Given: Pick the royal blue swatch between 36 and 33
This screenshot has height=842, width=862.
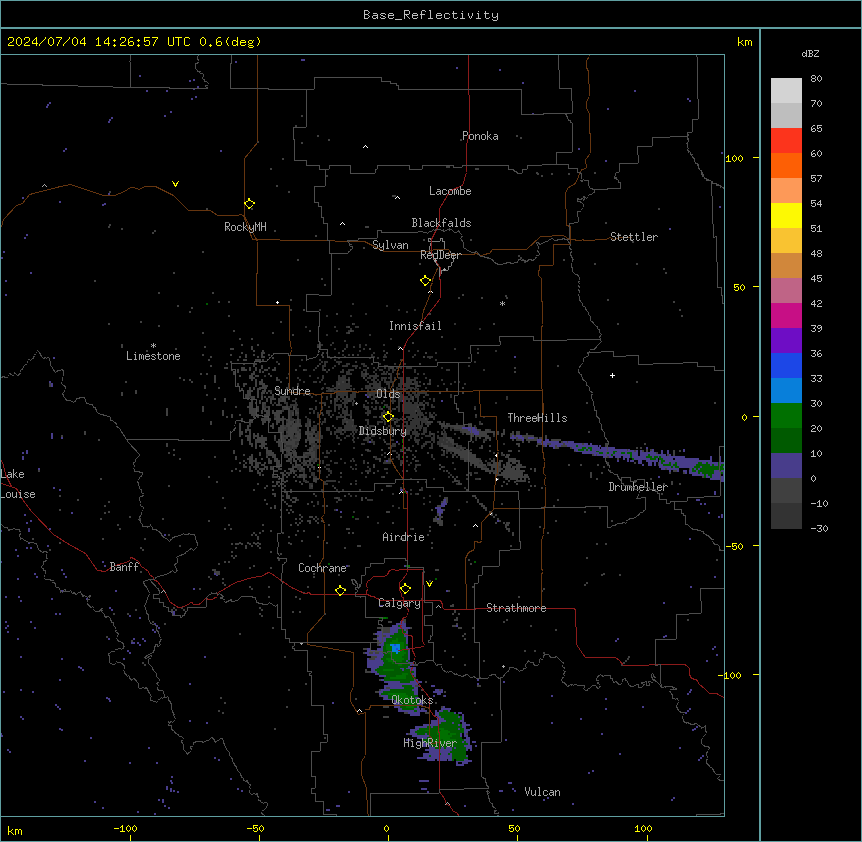Looking at the screenshot, I should tap(786, 365).
